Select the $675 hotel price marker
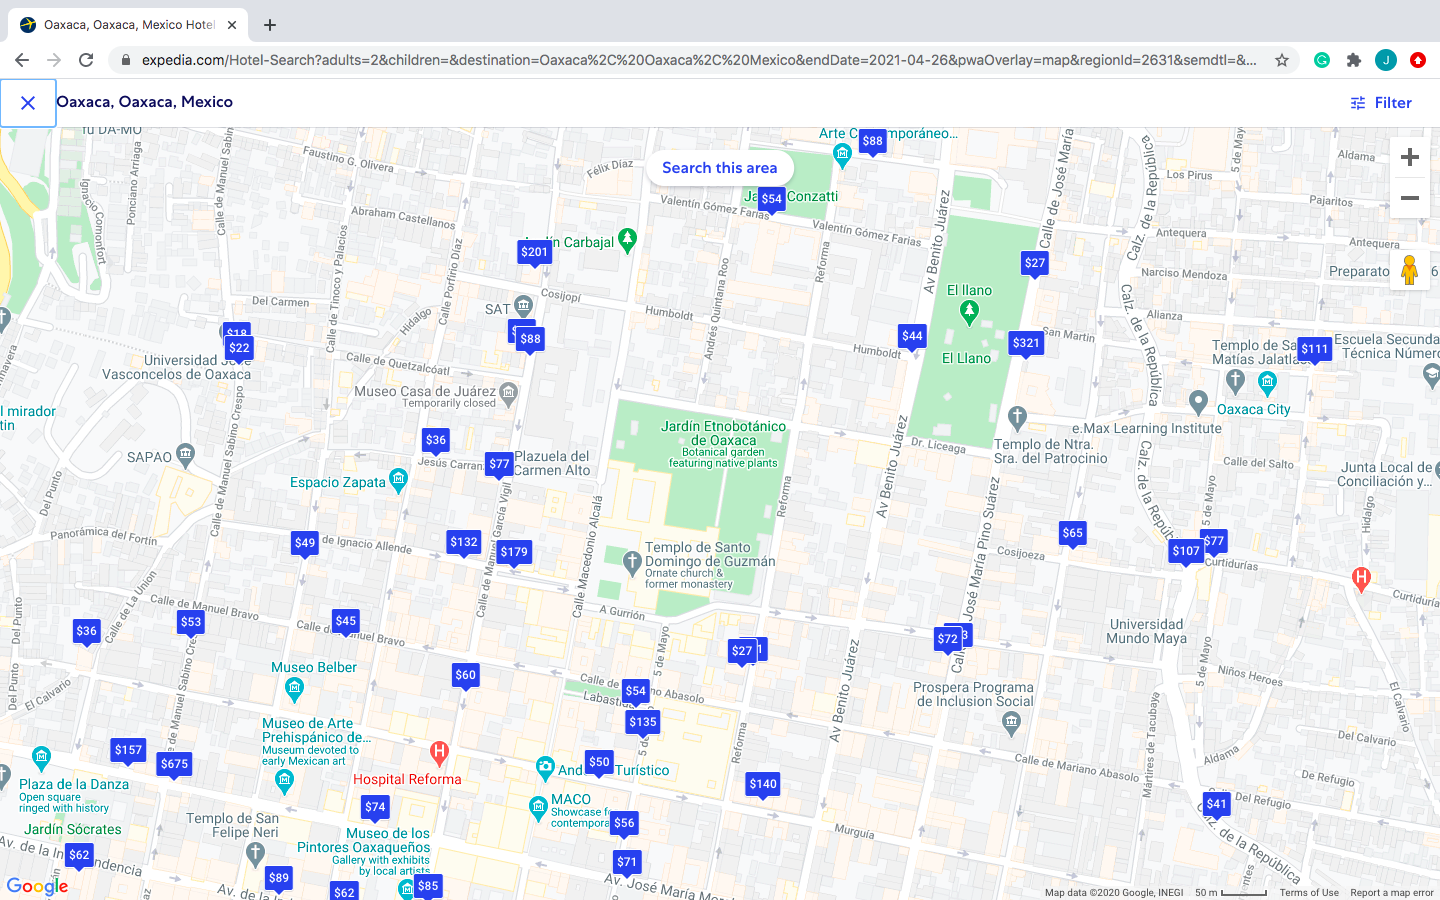1440x900 pixels. click(174, 764)
